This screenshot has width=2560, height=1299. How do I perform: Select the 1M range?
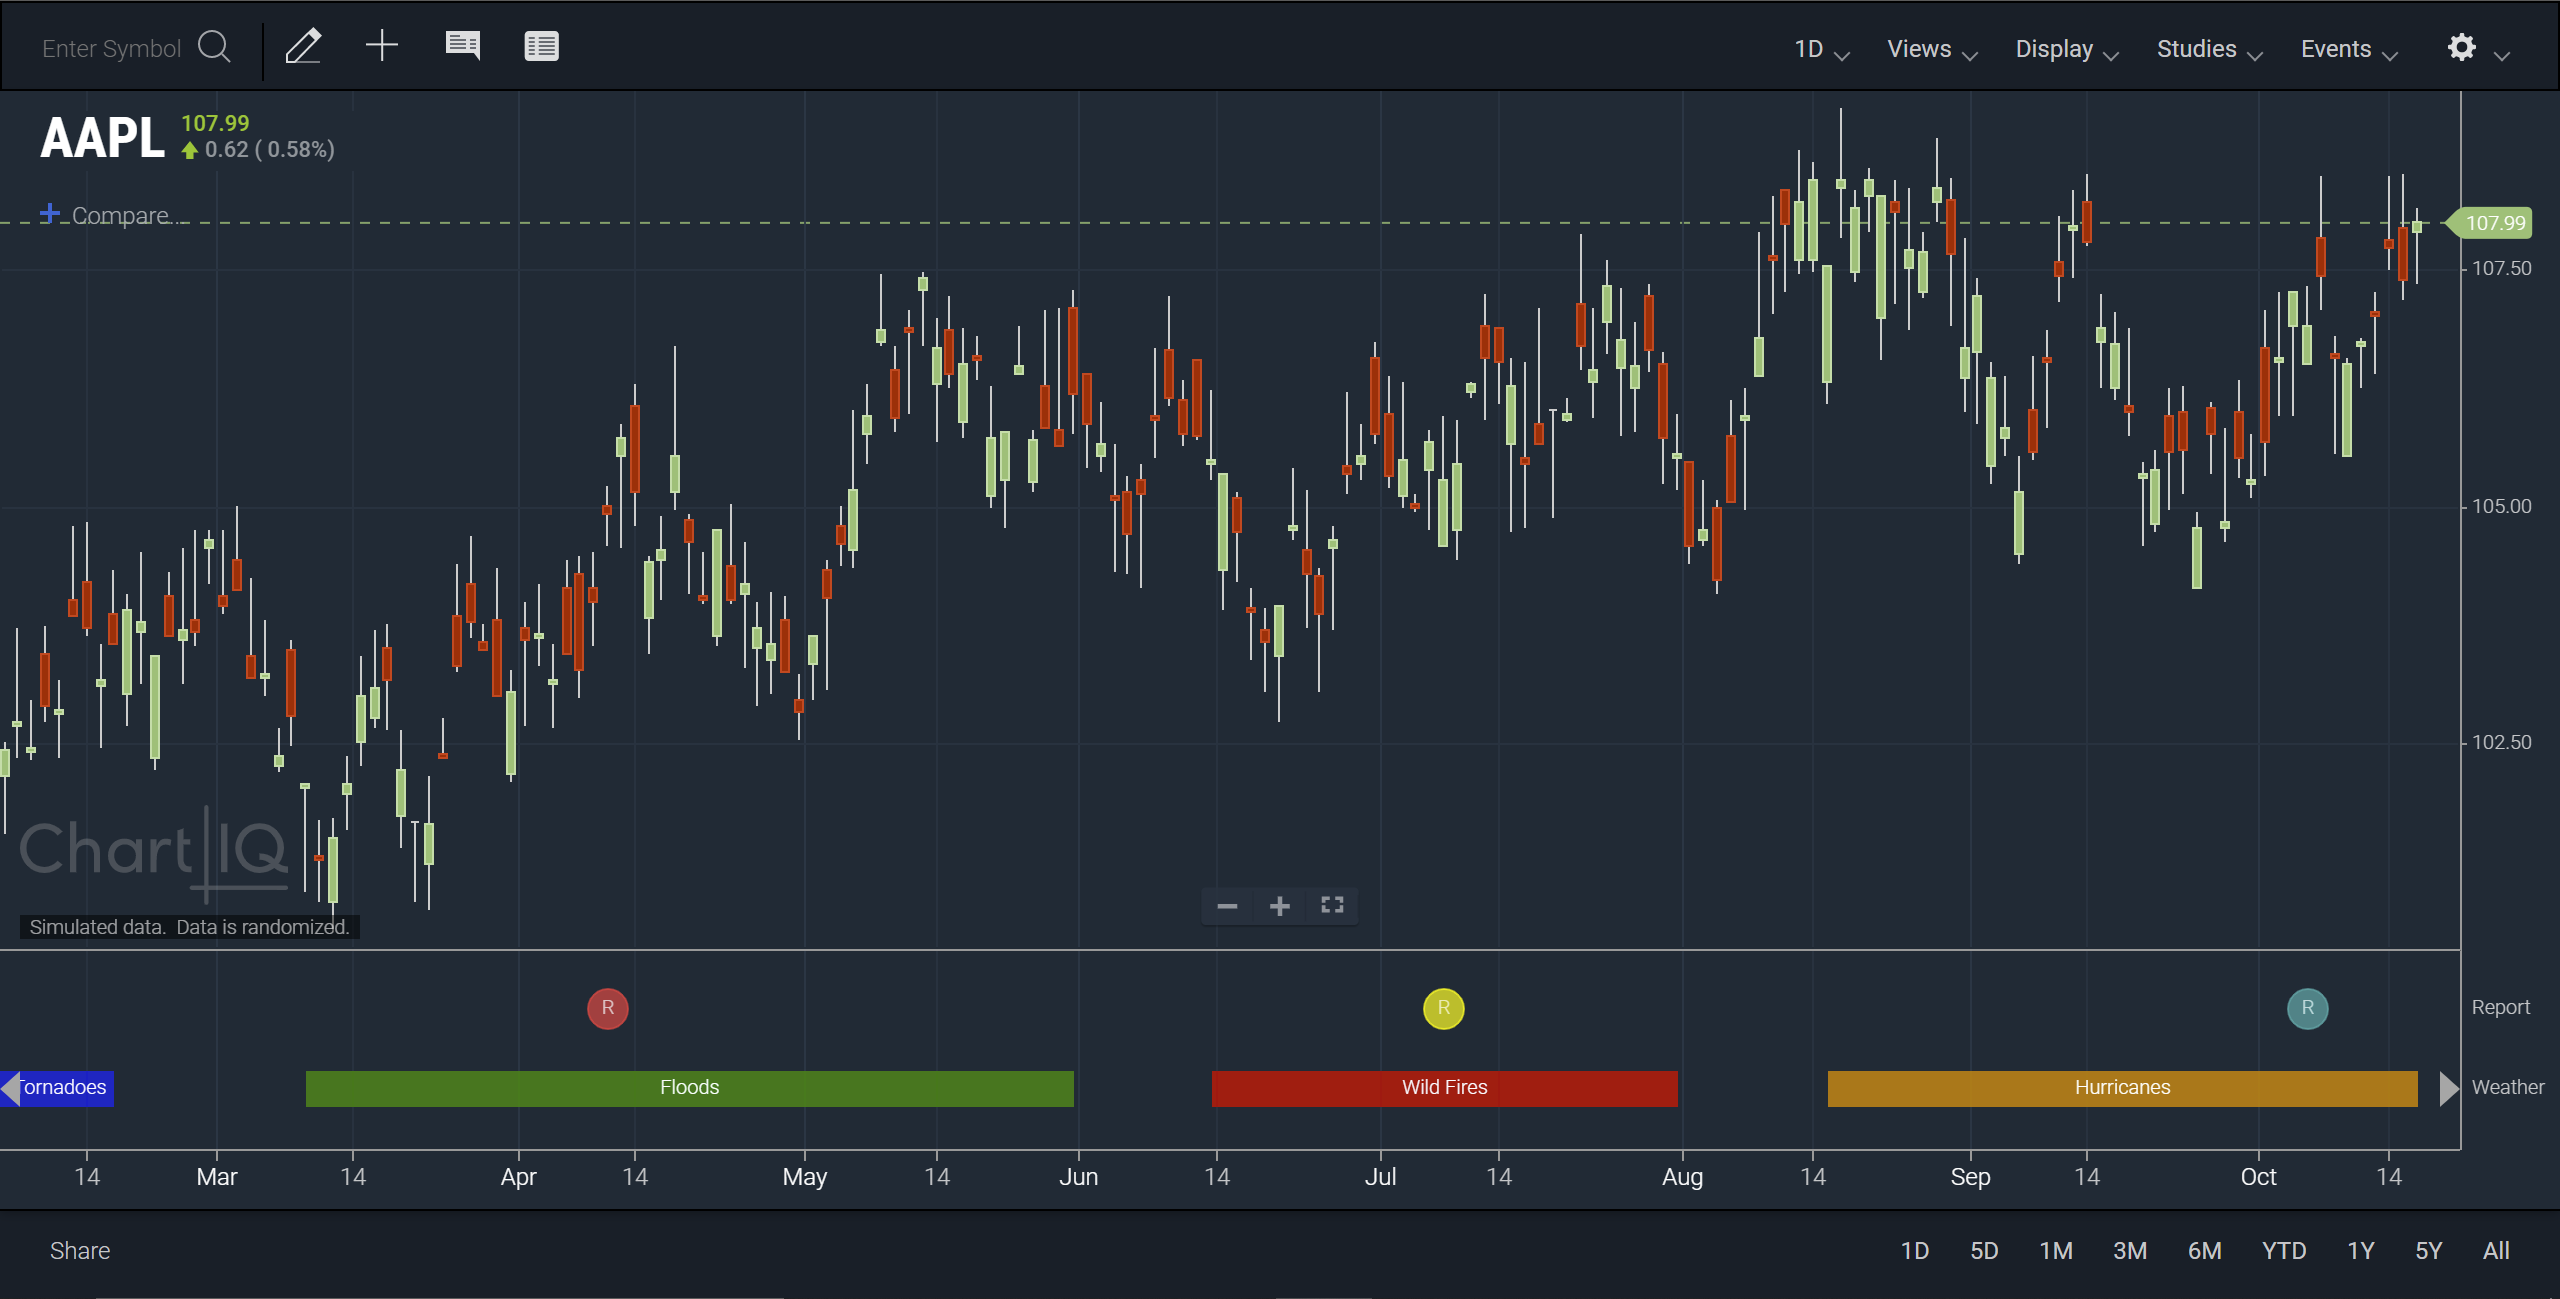coord(2056,1251)
